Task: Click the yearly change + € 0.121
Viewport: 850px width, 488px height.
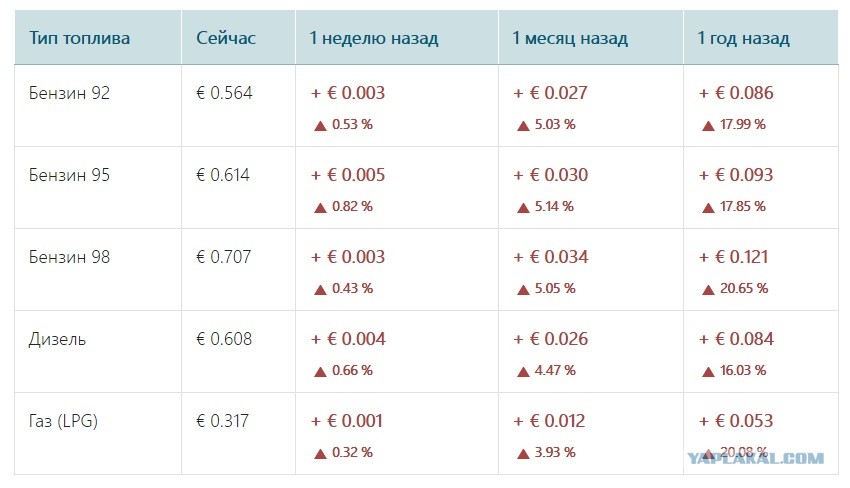Action: pyautogui.click(x=733, y=257)
